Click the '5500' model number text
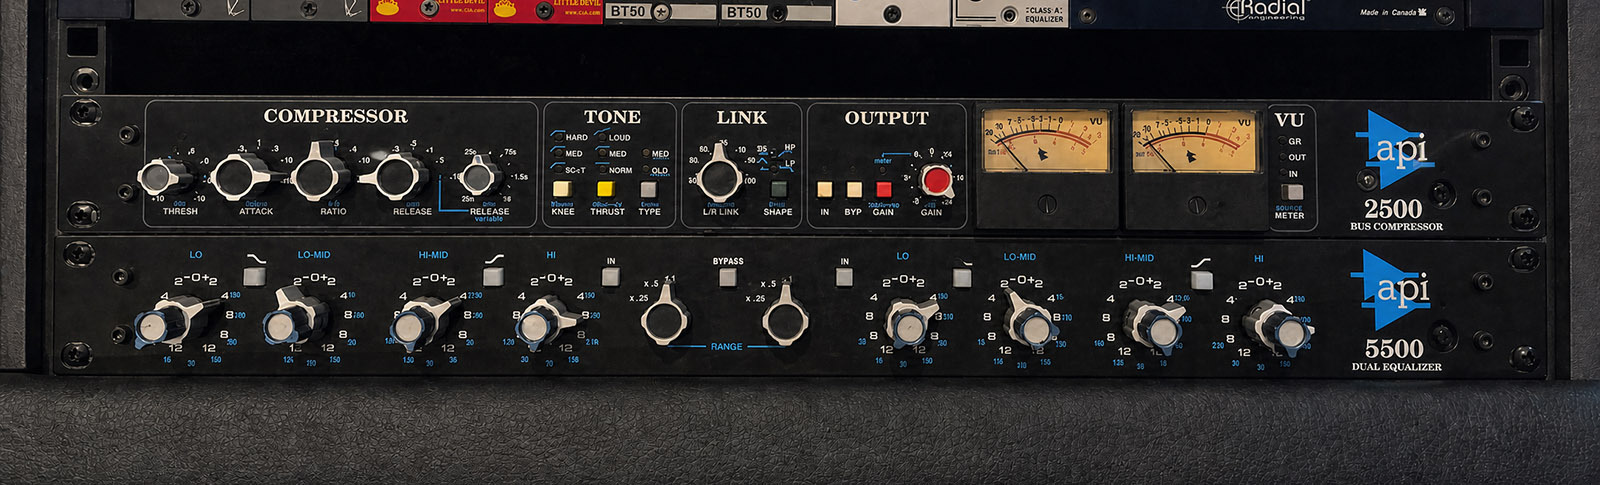Screen dimensions: 1600x485 [1394, 349]
